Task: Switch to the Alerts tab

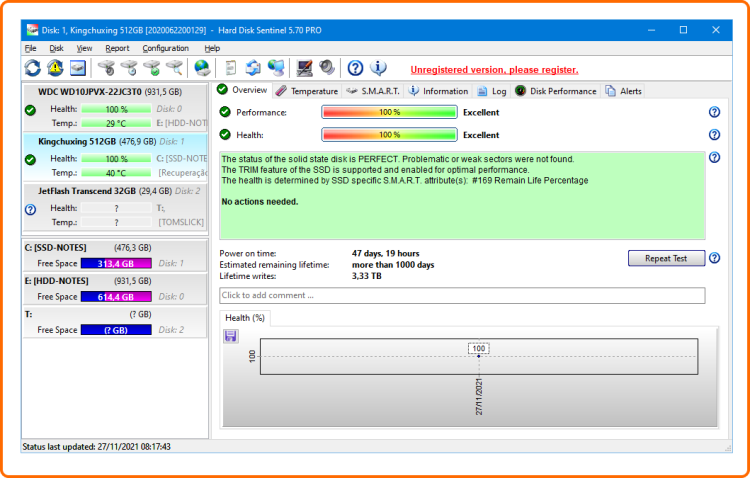Action: pyautogui.click(x=623, y=91)
